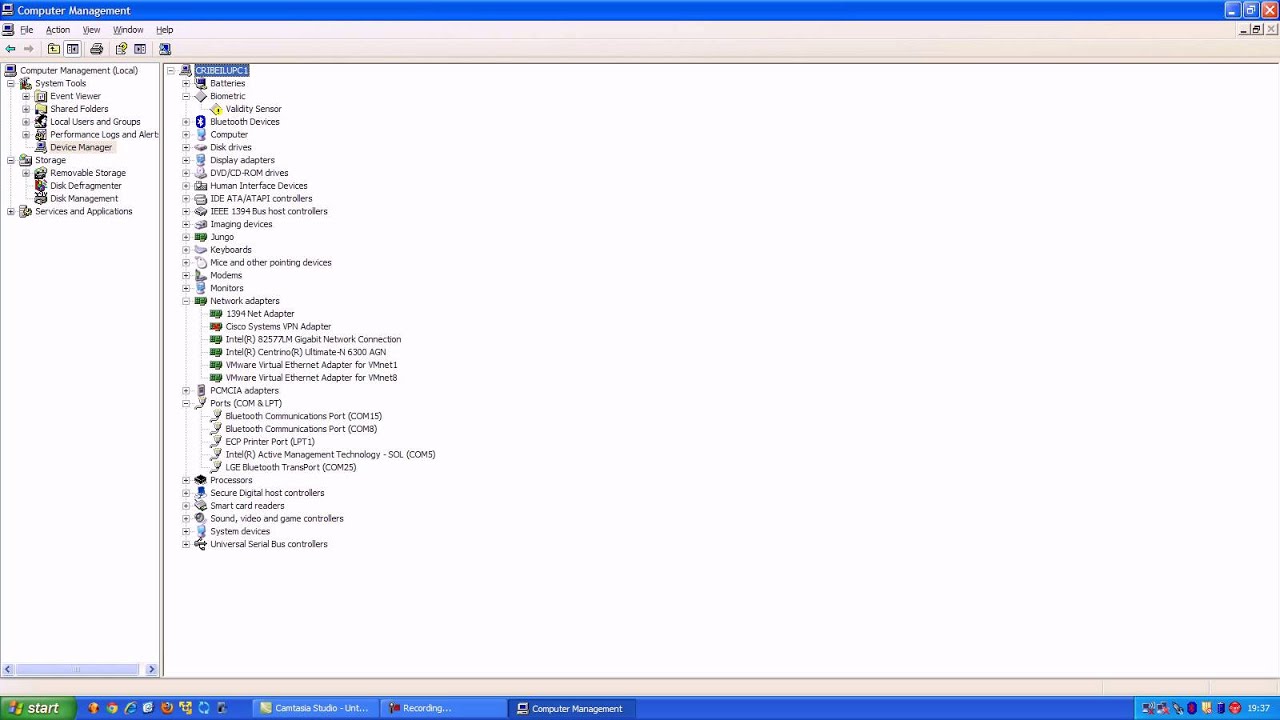
Task: Select Intel(R) 82577LM Gigabit Network Connection
Action: click(313, 340)
